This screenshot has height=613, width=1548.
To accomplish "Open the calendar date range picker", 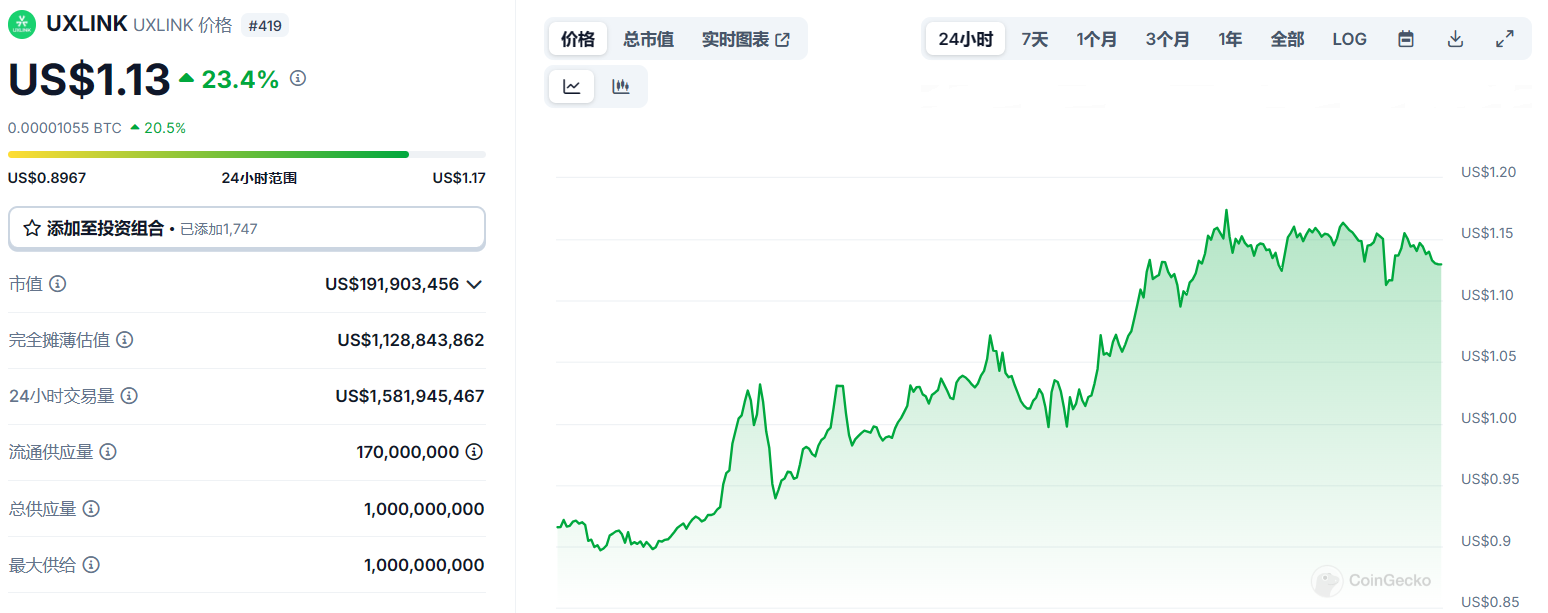I will pyautogui.click(x=1406, y=39).
